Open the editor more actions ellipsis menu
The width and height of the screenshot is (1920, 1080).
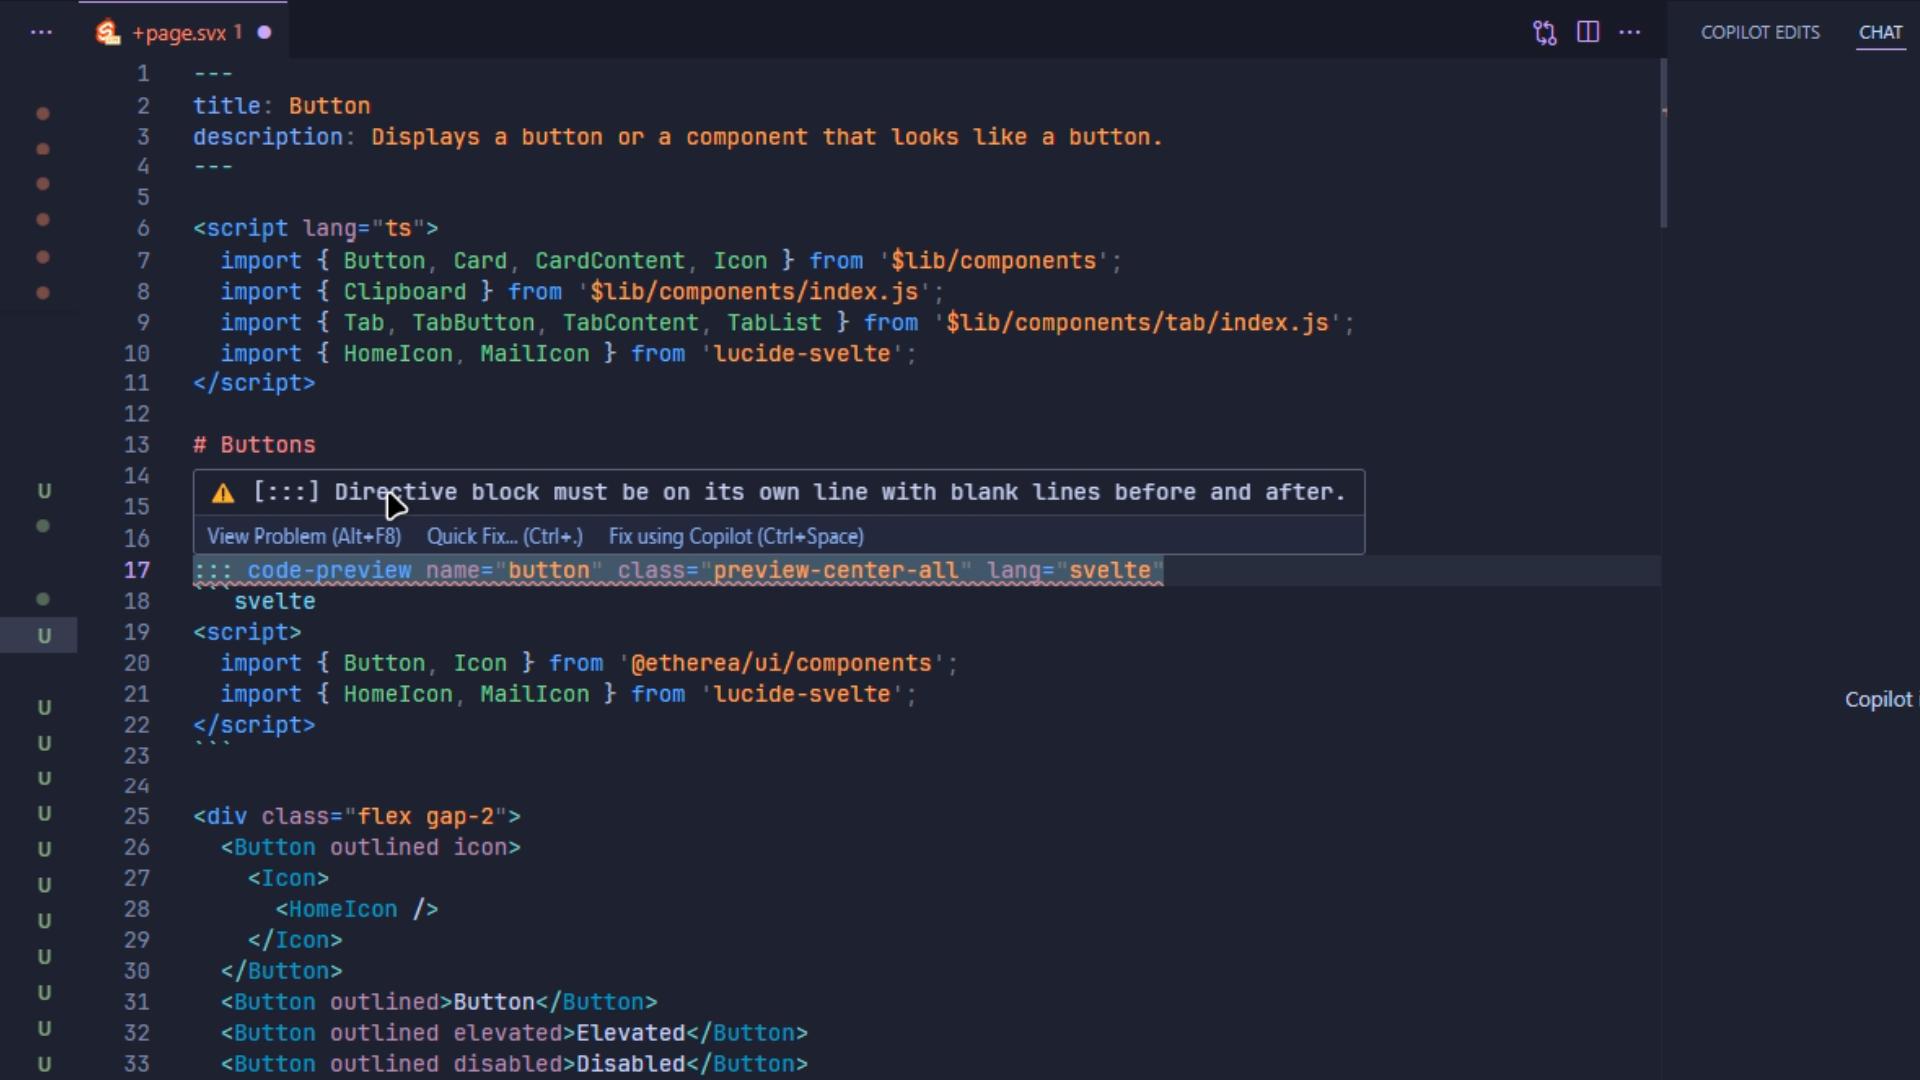[1630, 32]
